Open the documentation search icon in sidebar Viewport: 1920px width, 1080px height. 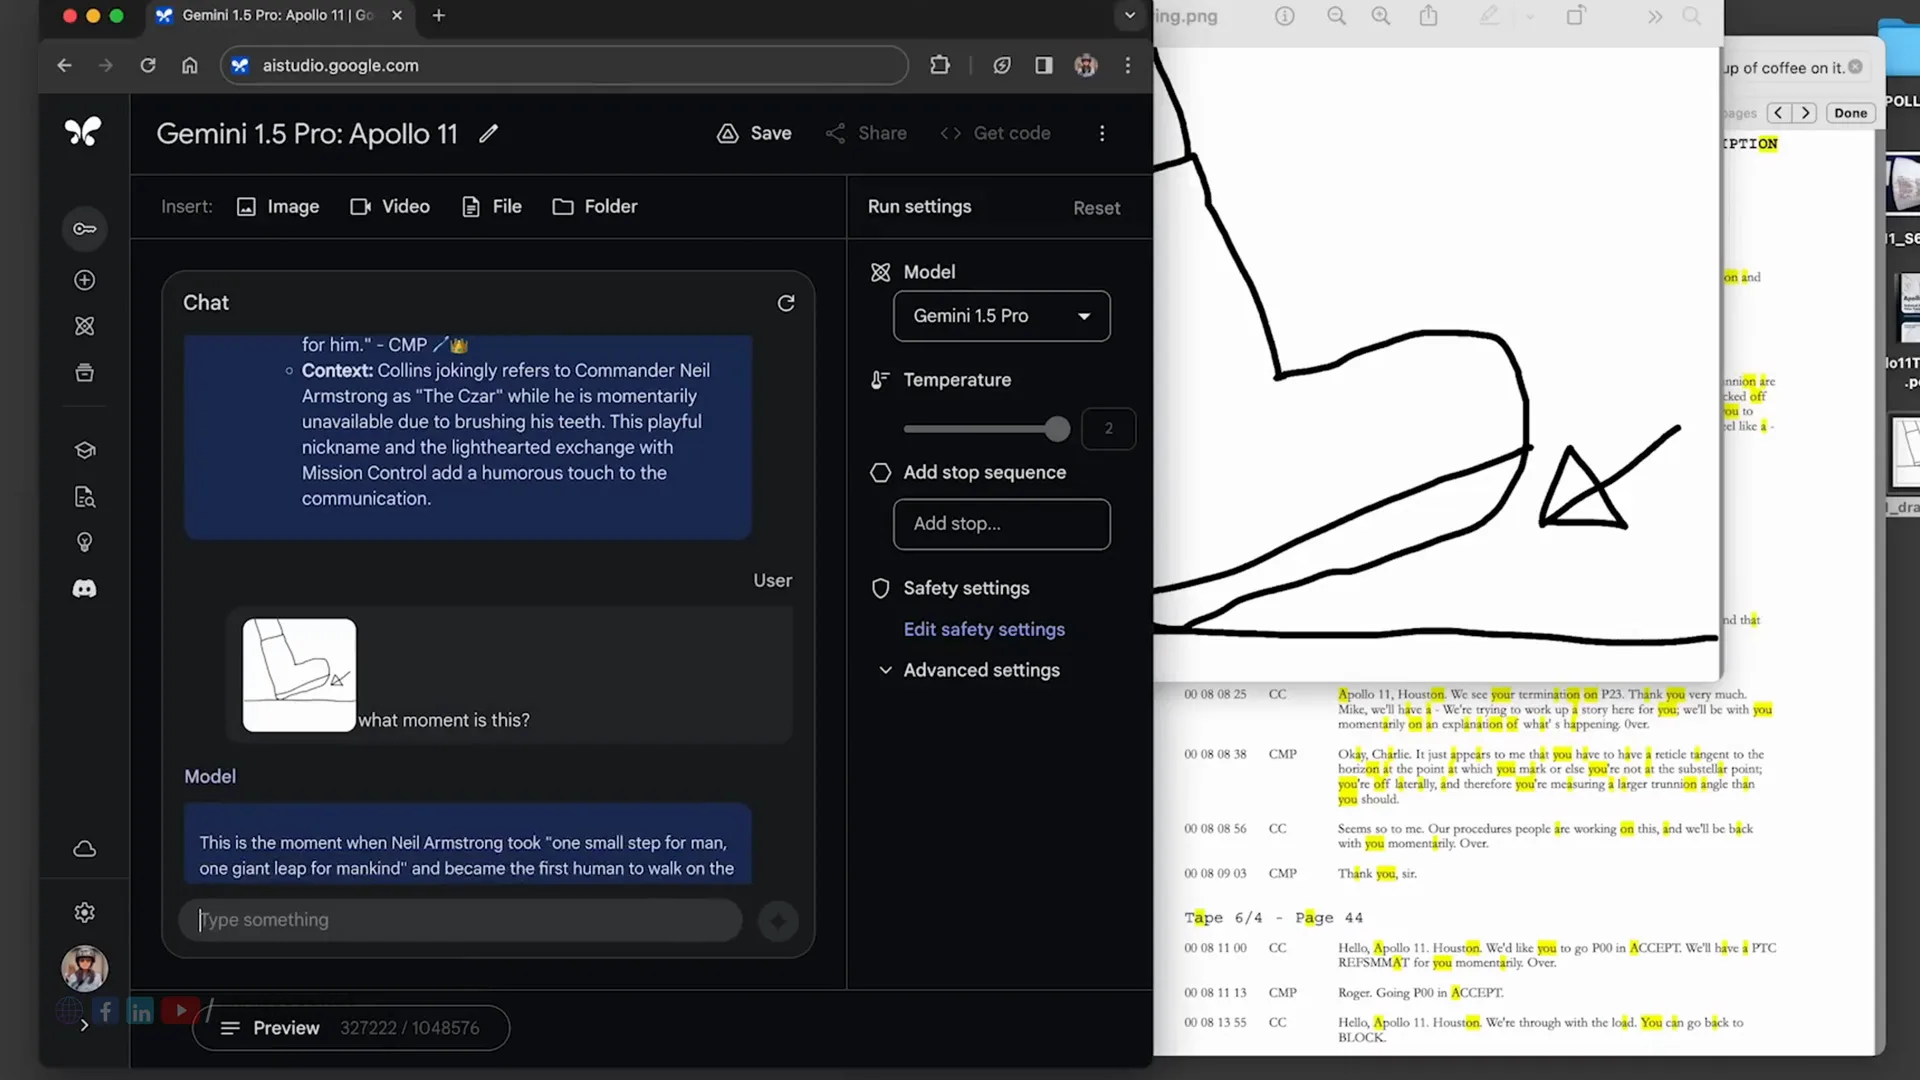tap(85, 497)
